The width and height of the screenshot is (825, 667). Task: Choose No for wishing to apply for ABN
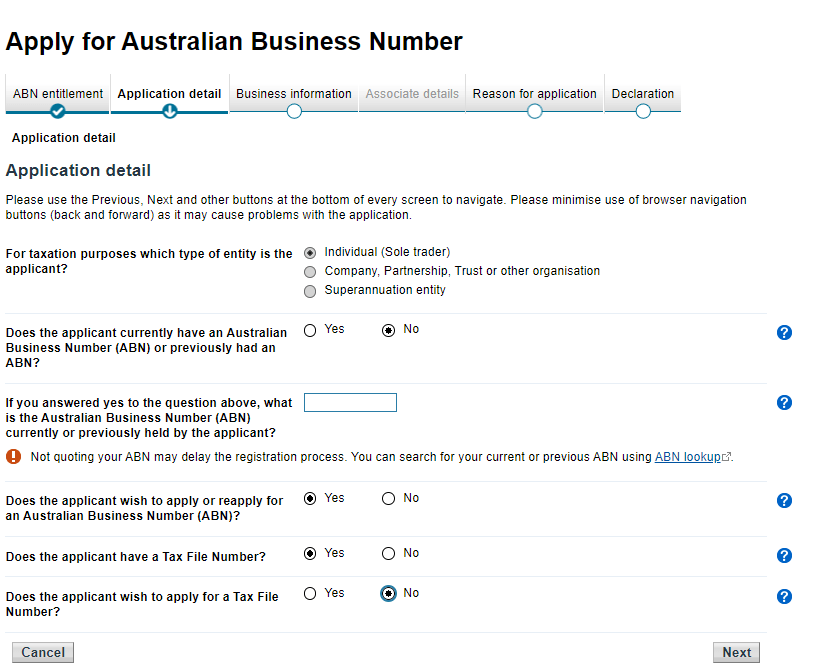[388, 499]
